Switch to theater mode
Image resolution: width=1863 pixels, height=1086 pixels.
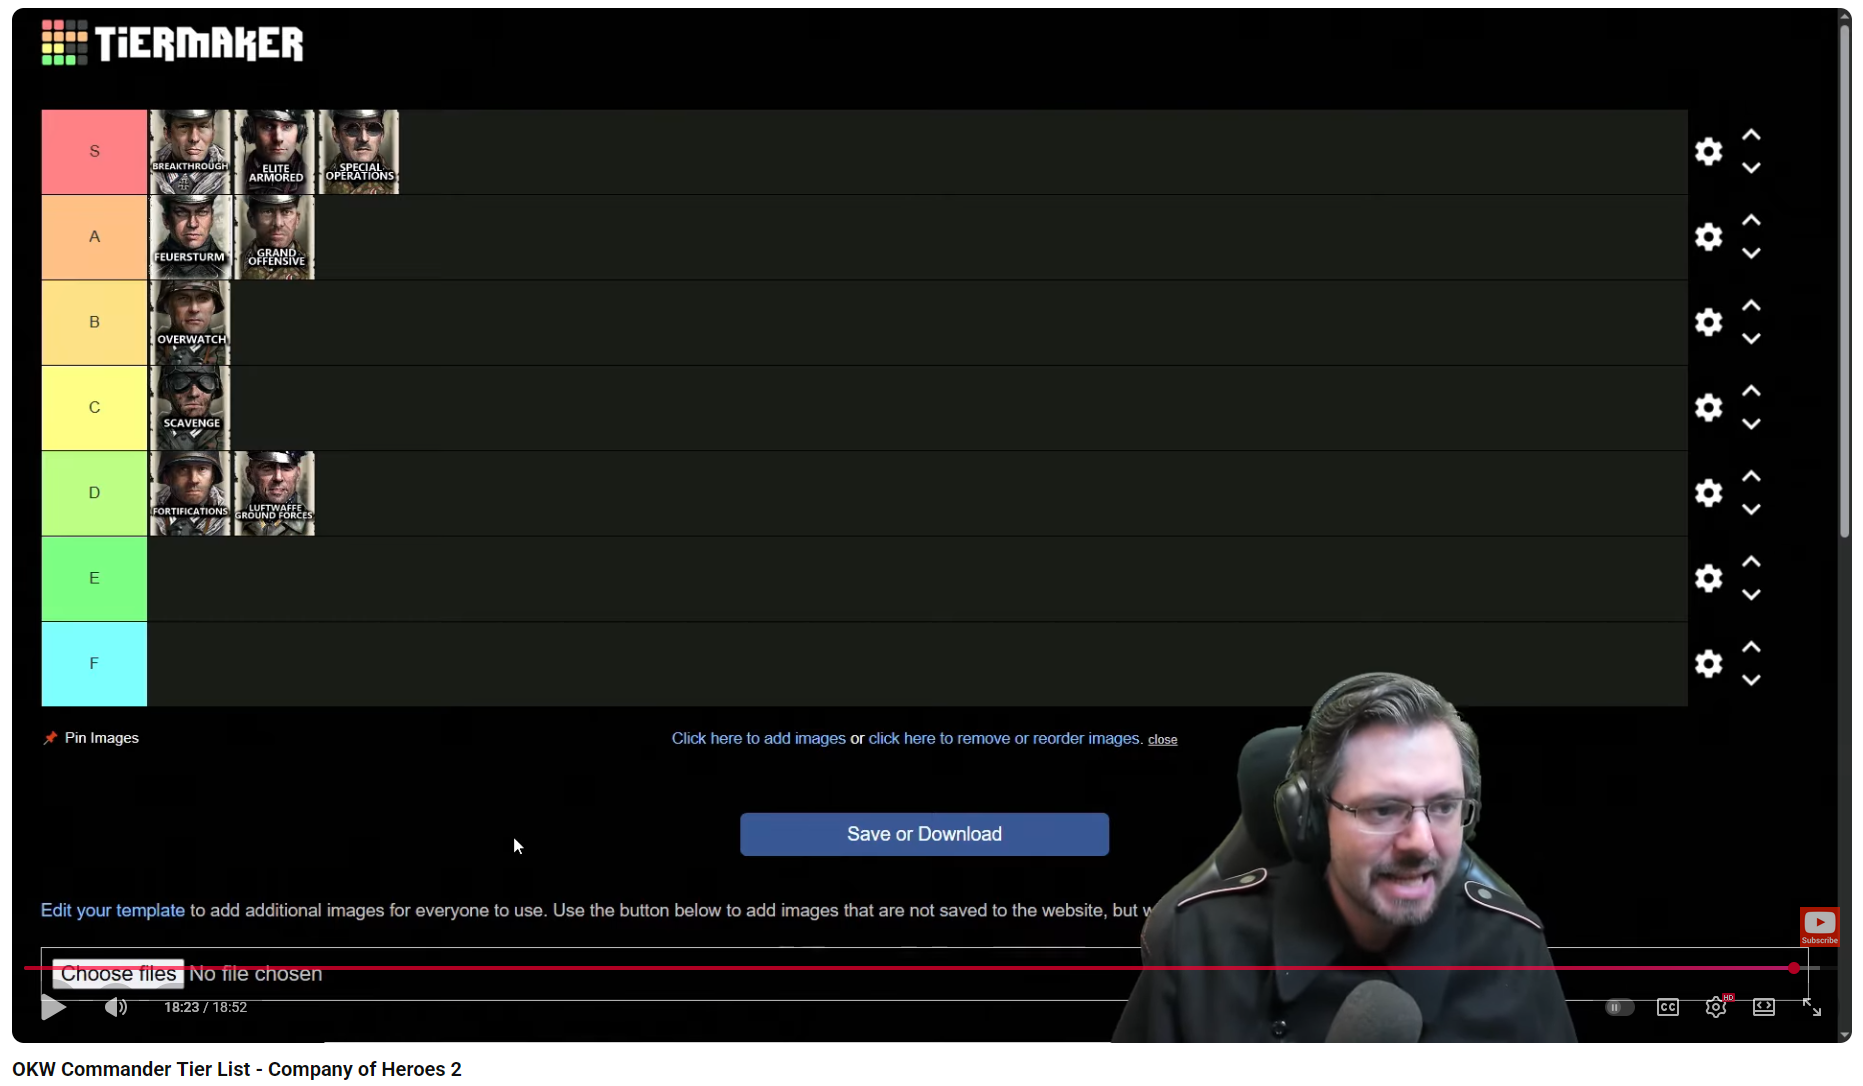click(x=1764, y=1007)
